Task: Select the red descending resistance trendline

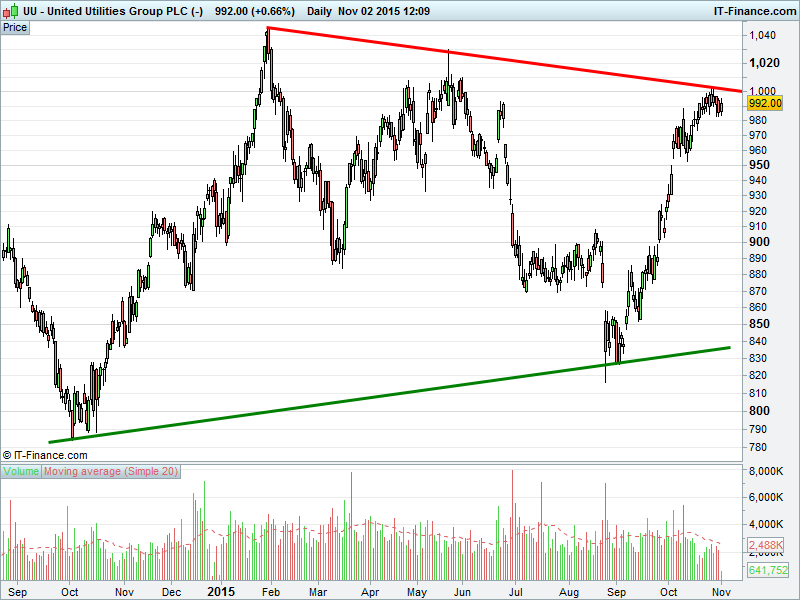Action: pos(500,58)
